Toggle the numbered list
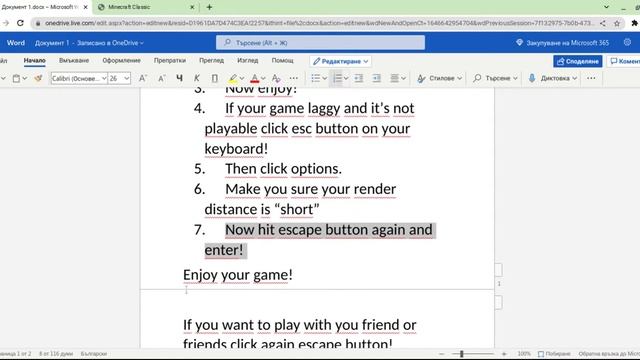Viewport: 640px width, 360px height. (x=337, y=78)
